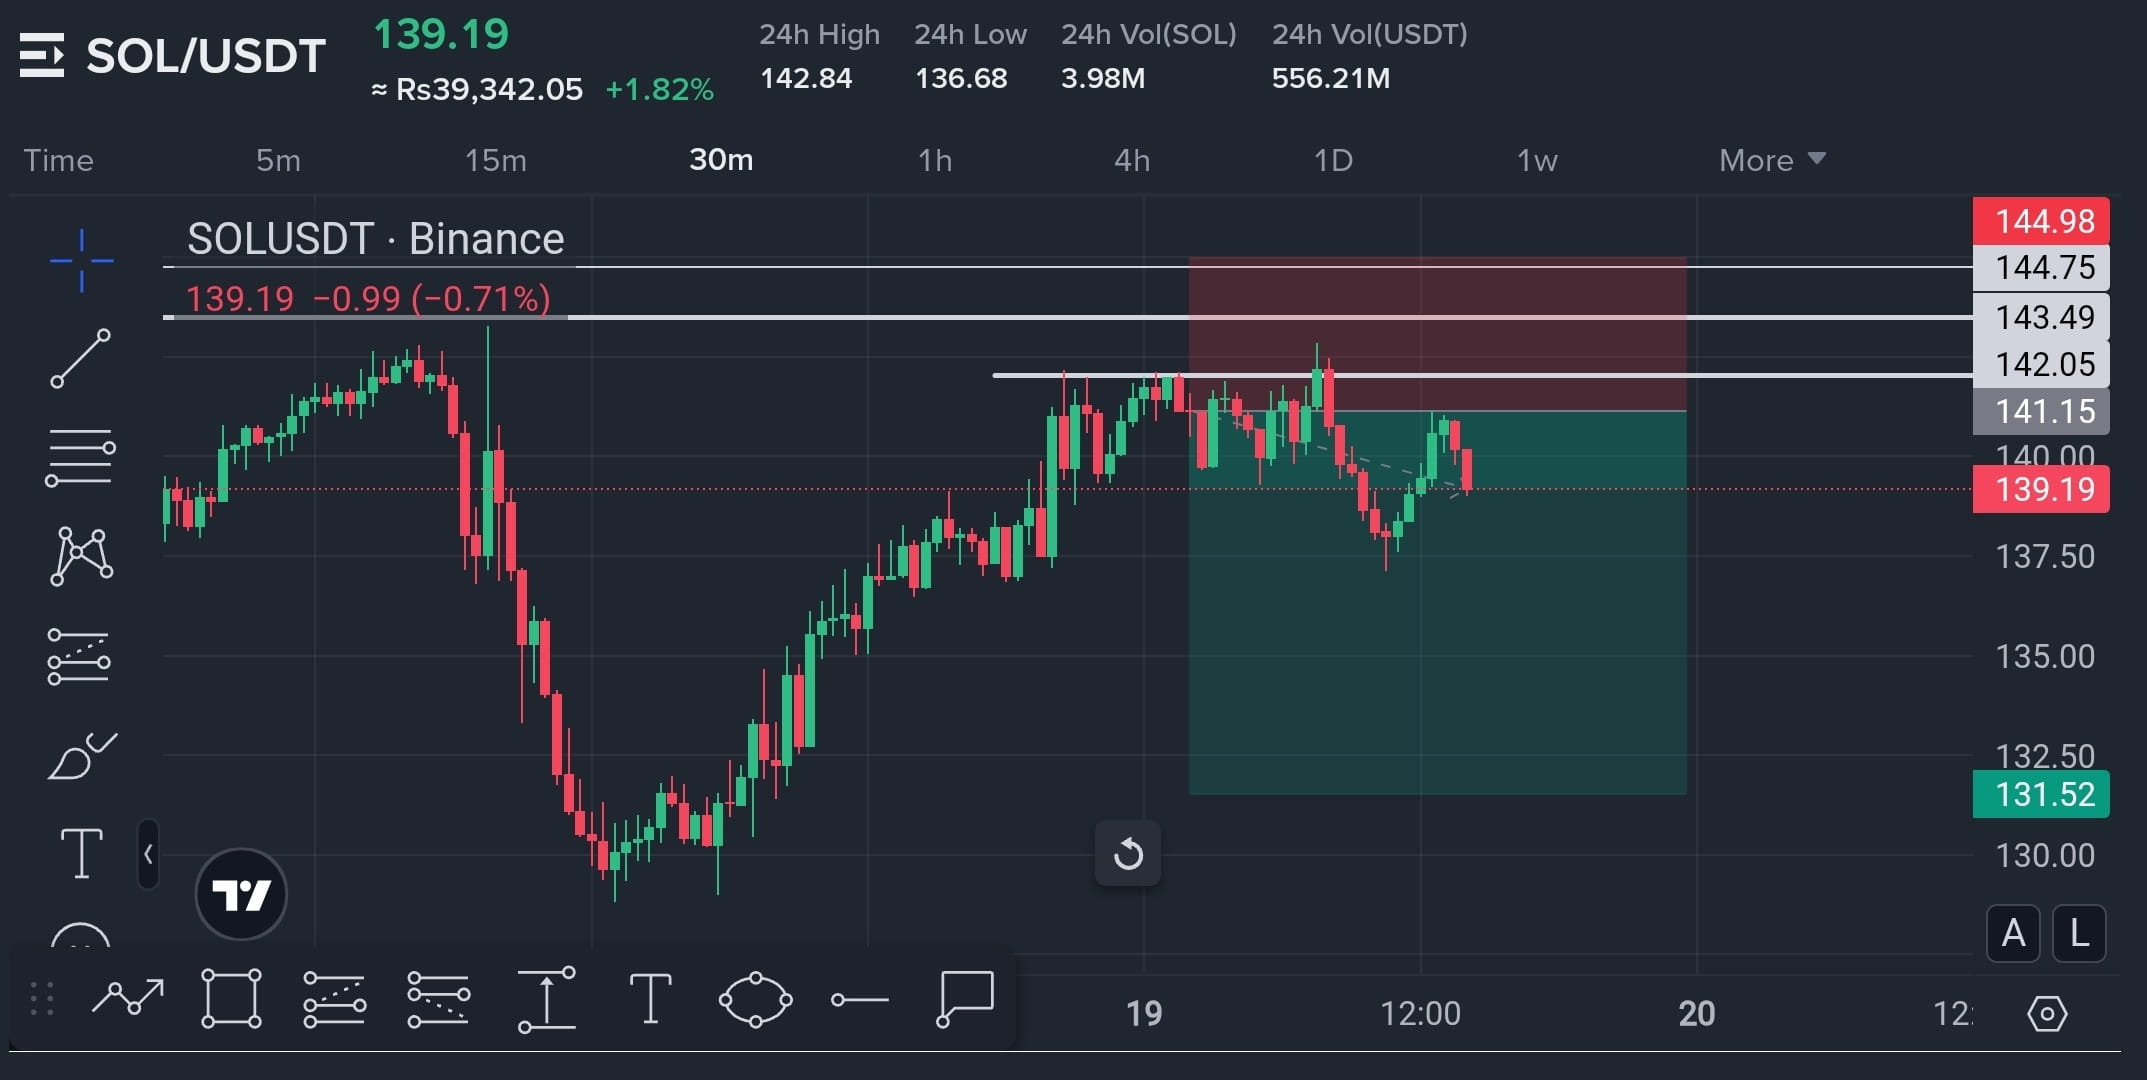Toggle auto scale with the A button
Image resolution: width=2147 pixels, height=1080 pixels.
coord(2013,933)
